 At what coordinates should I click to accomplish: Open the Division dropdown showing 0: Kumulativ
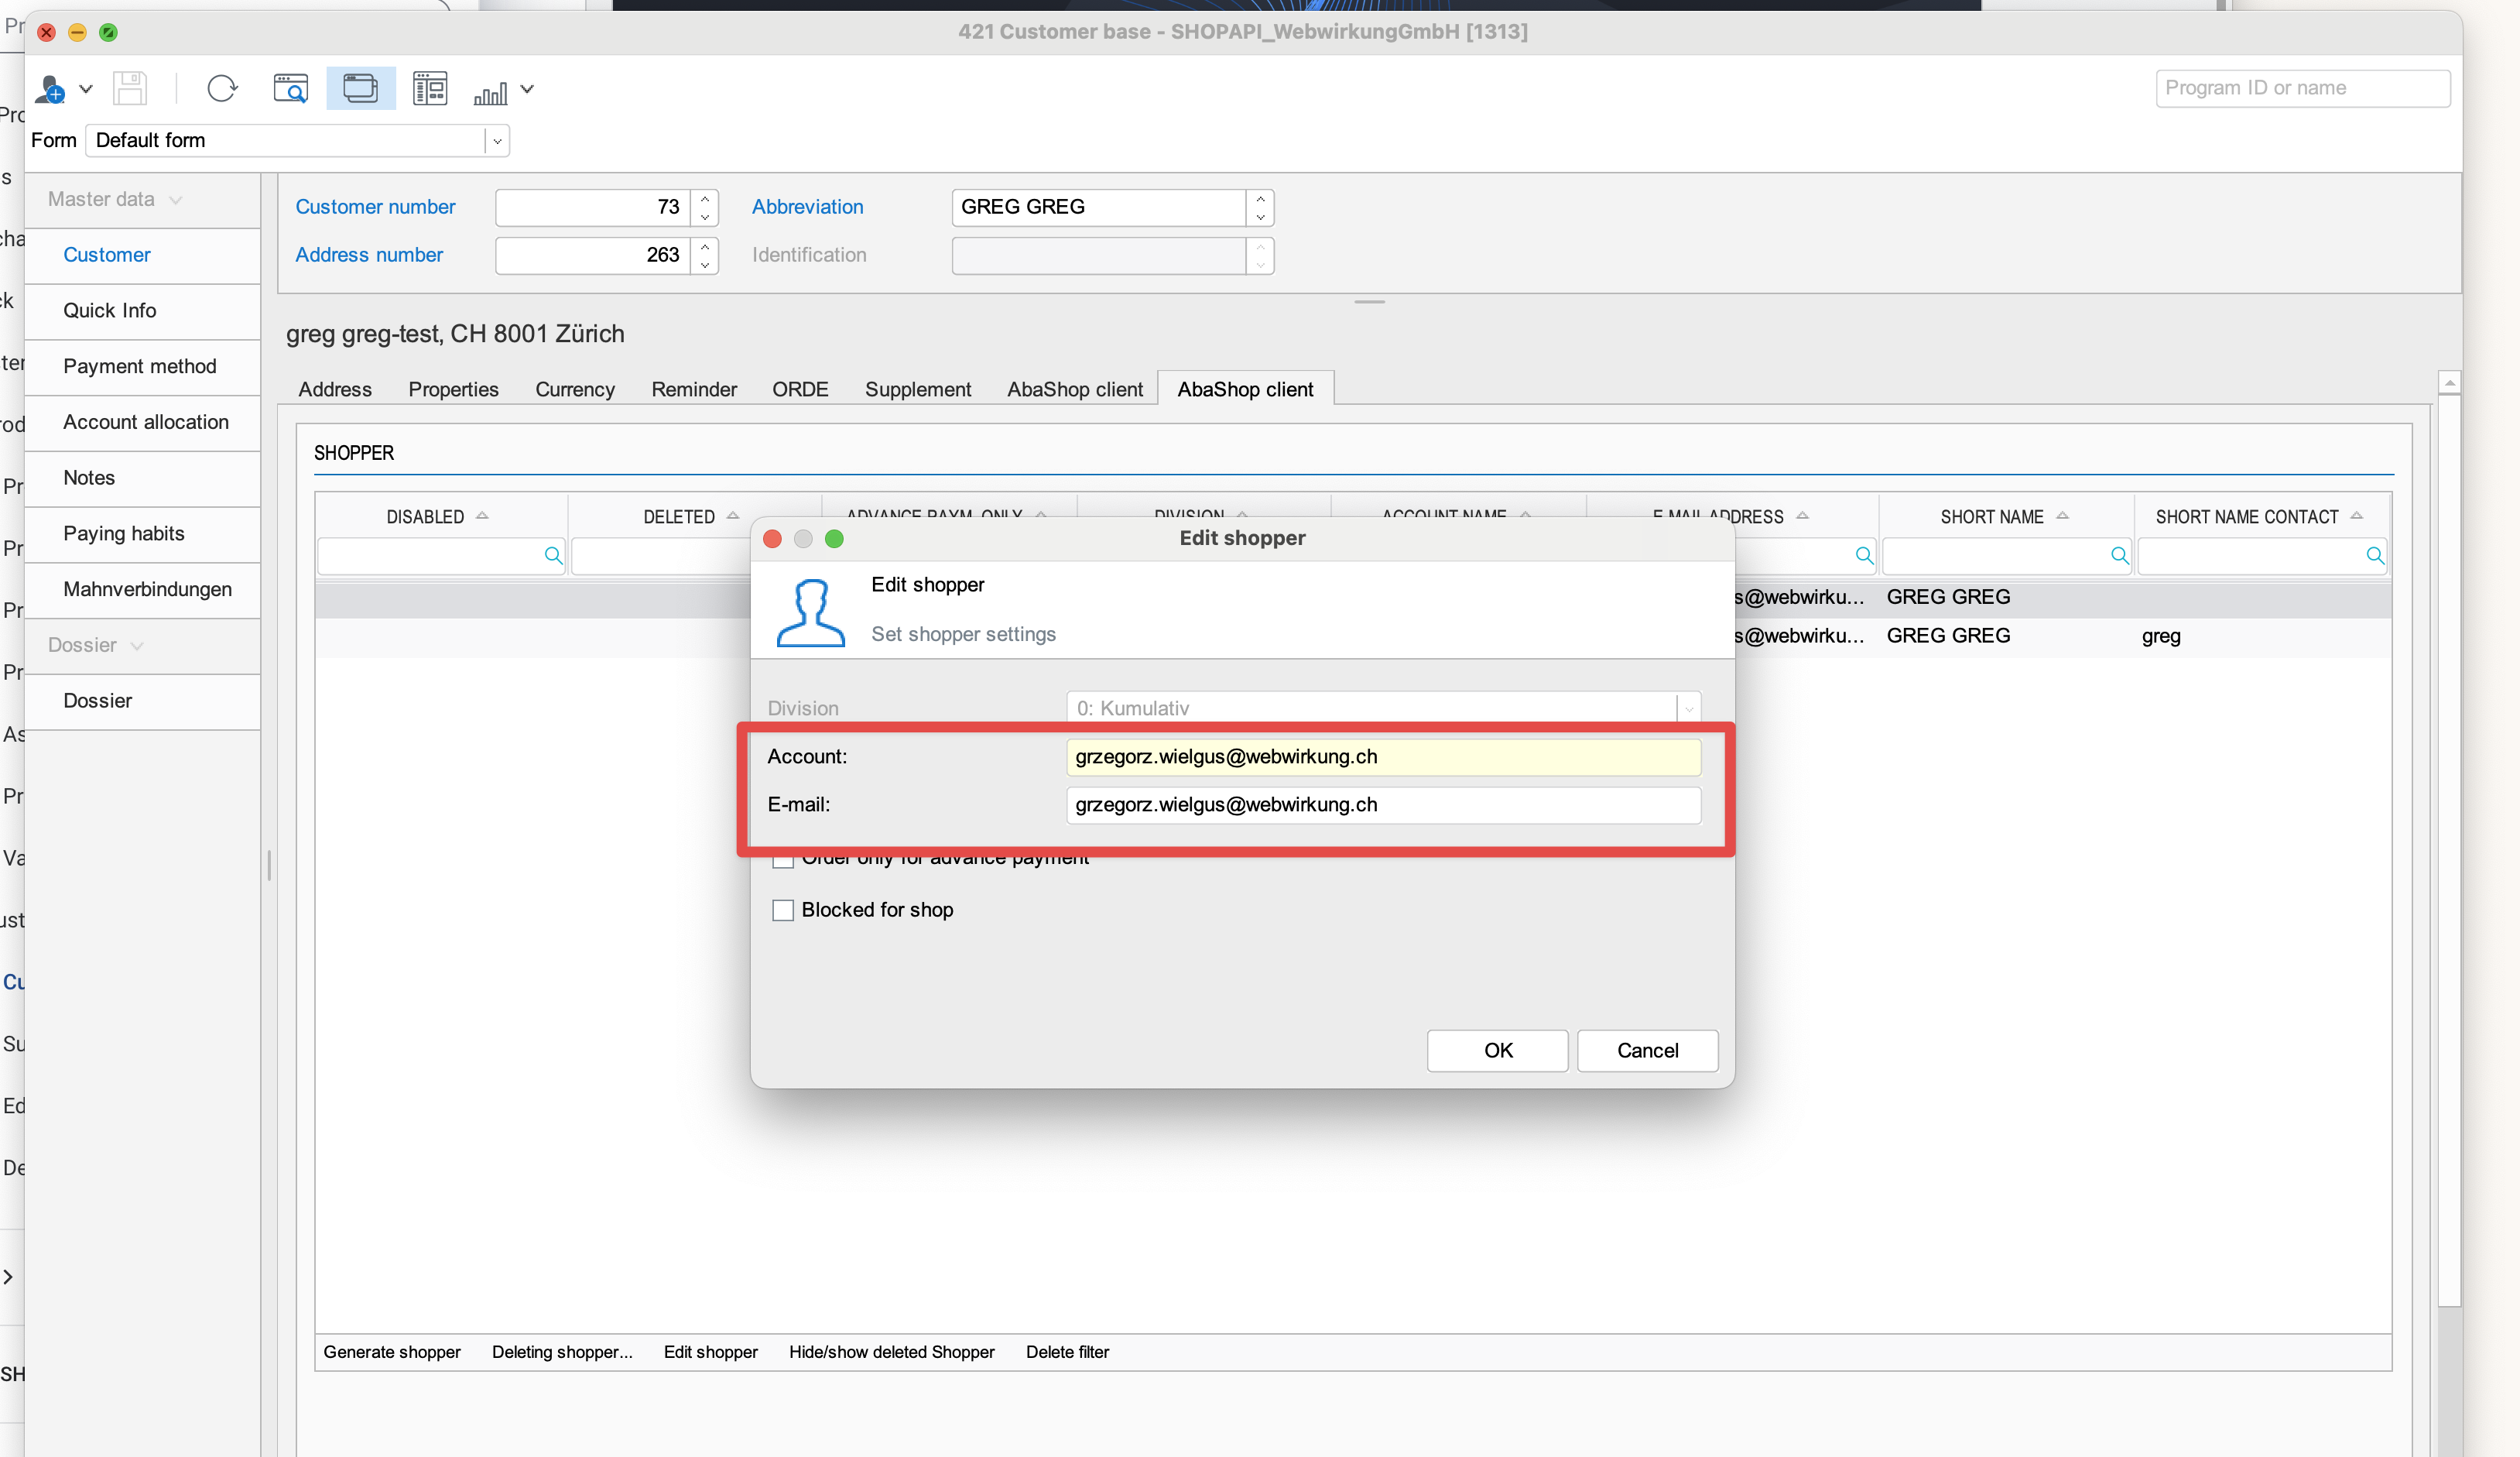1688,707
